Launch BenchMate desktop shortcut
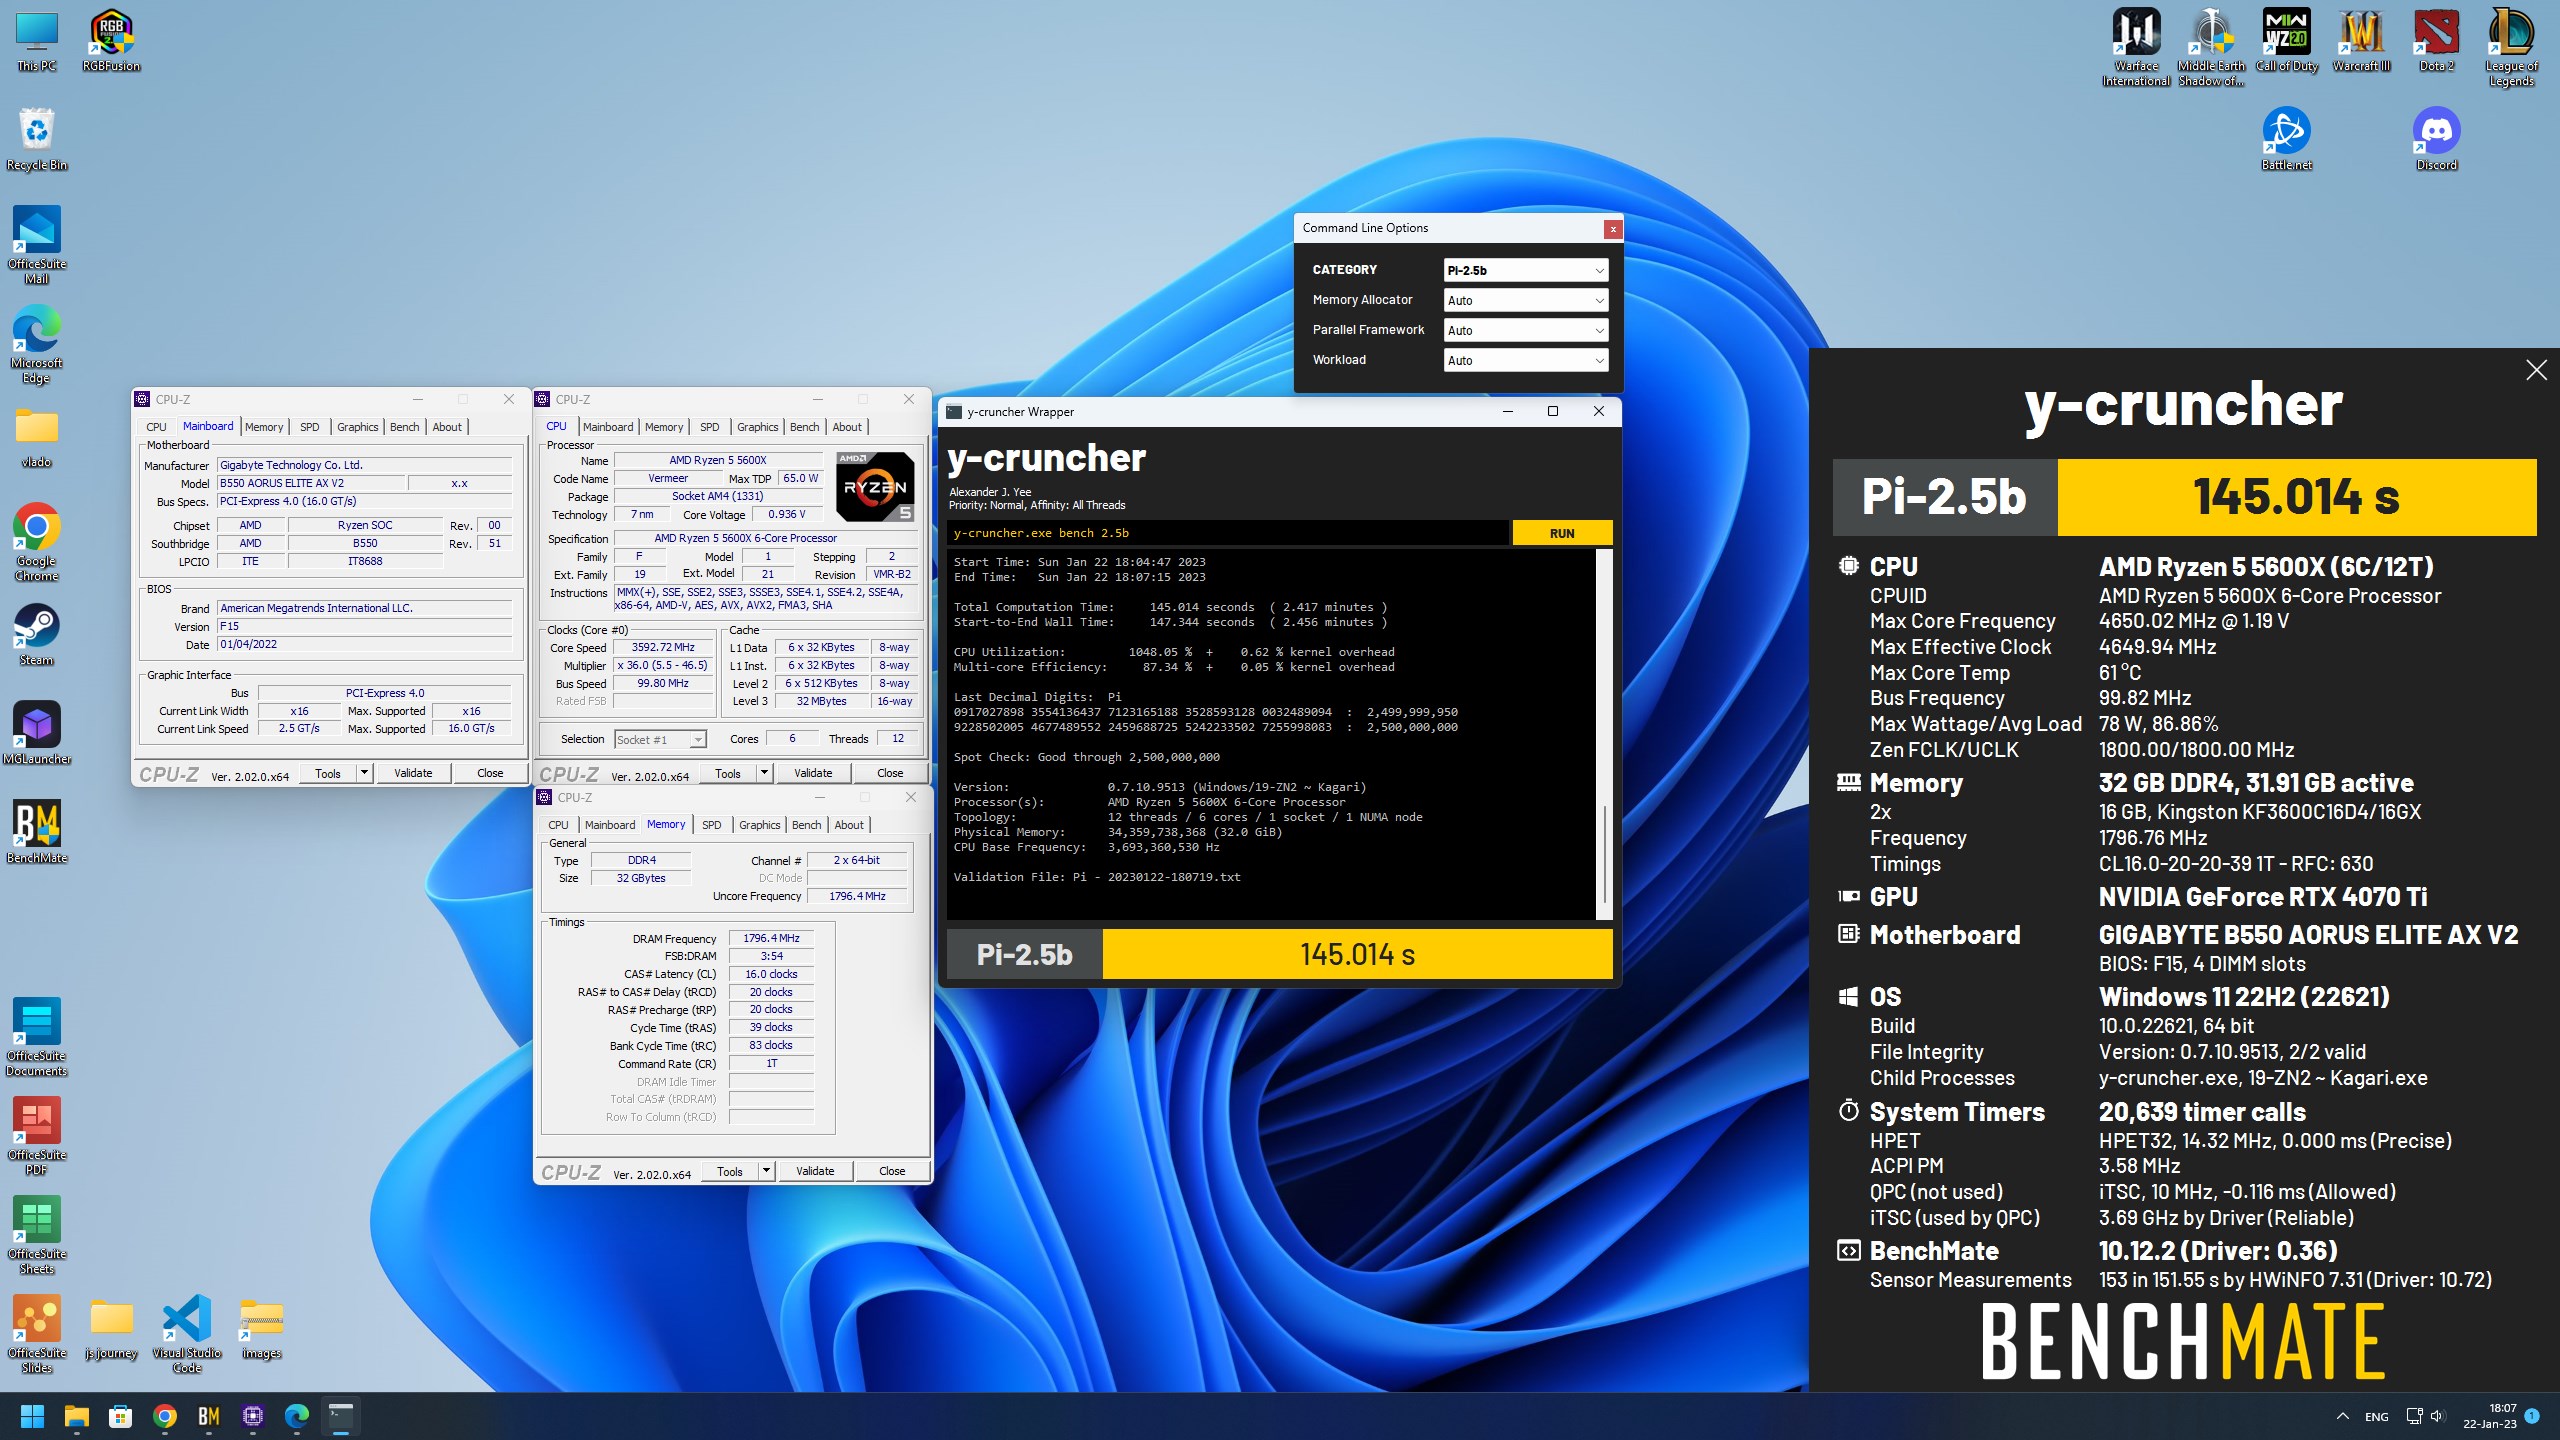 click(37, 832)
